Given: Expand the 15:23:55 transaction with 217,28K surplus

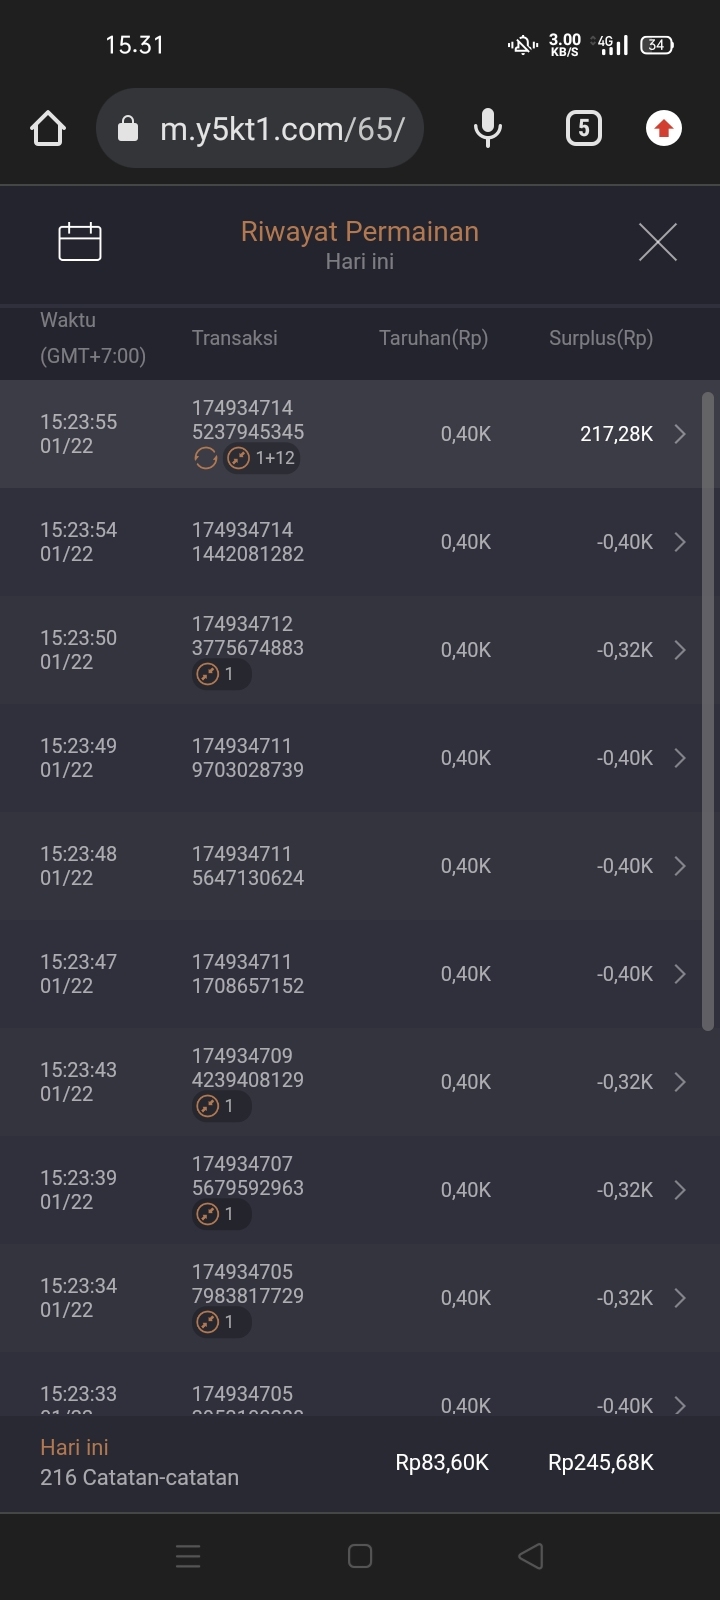Looking at the screenshot, I should 680,434.
